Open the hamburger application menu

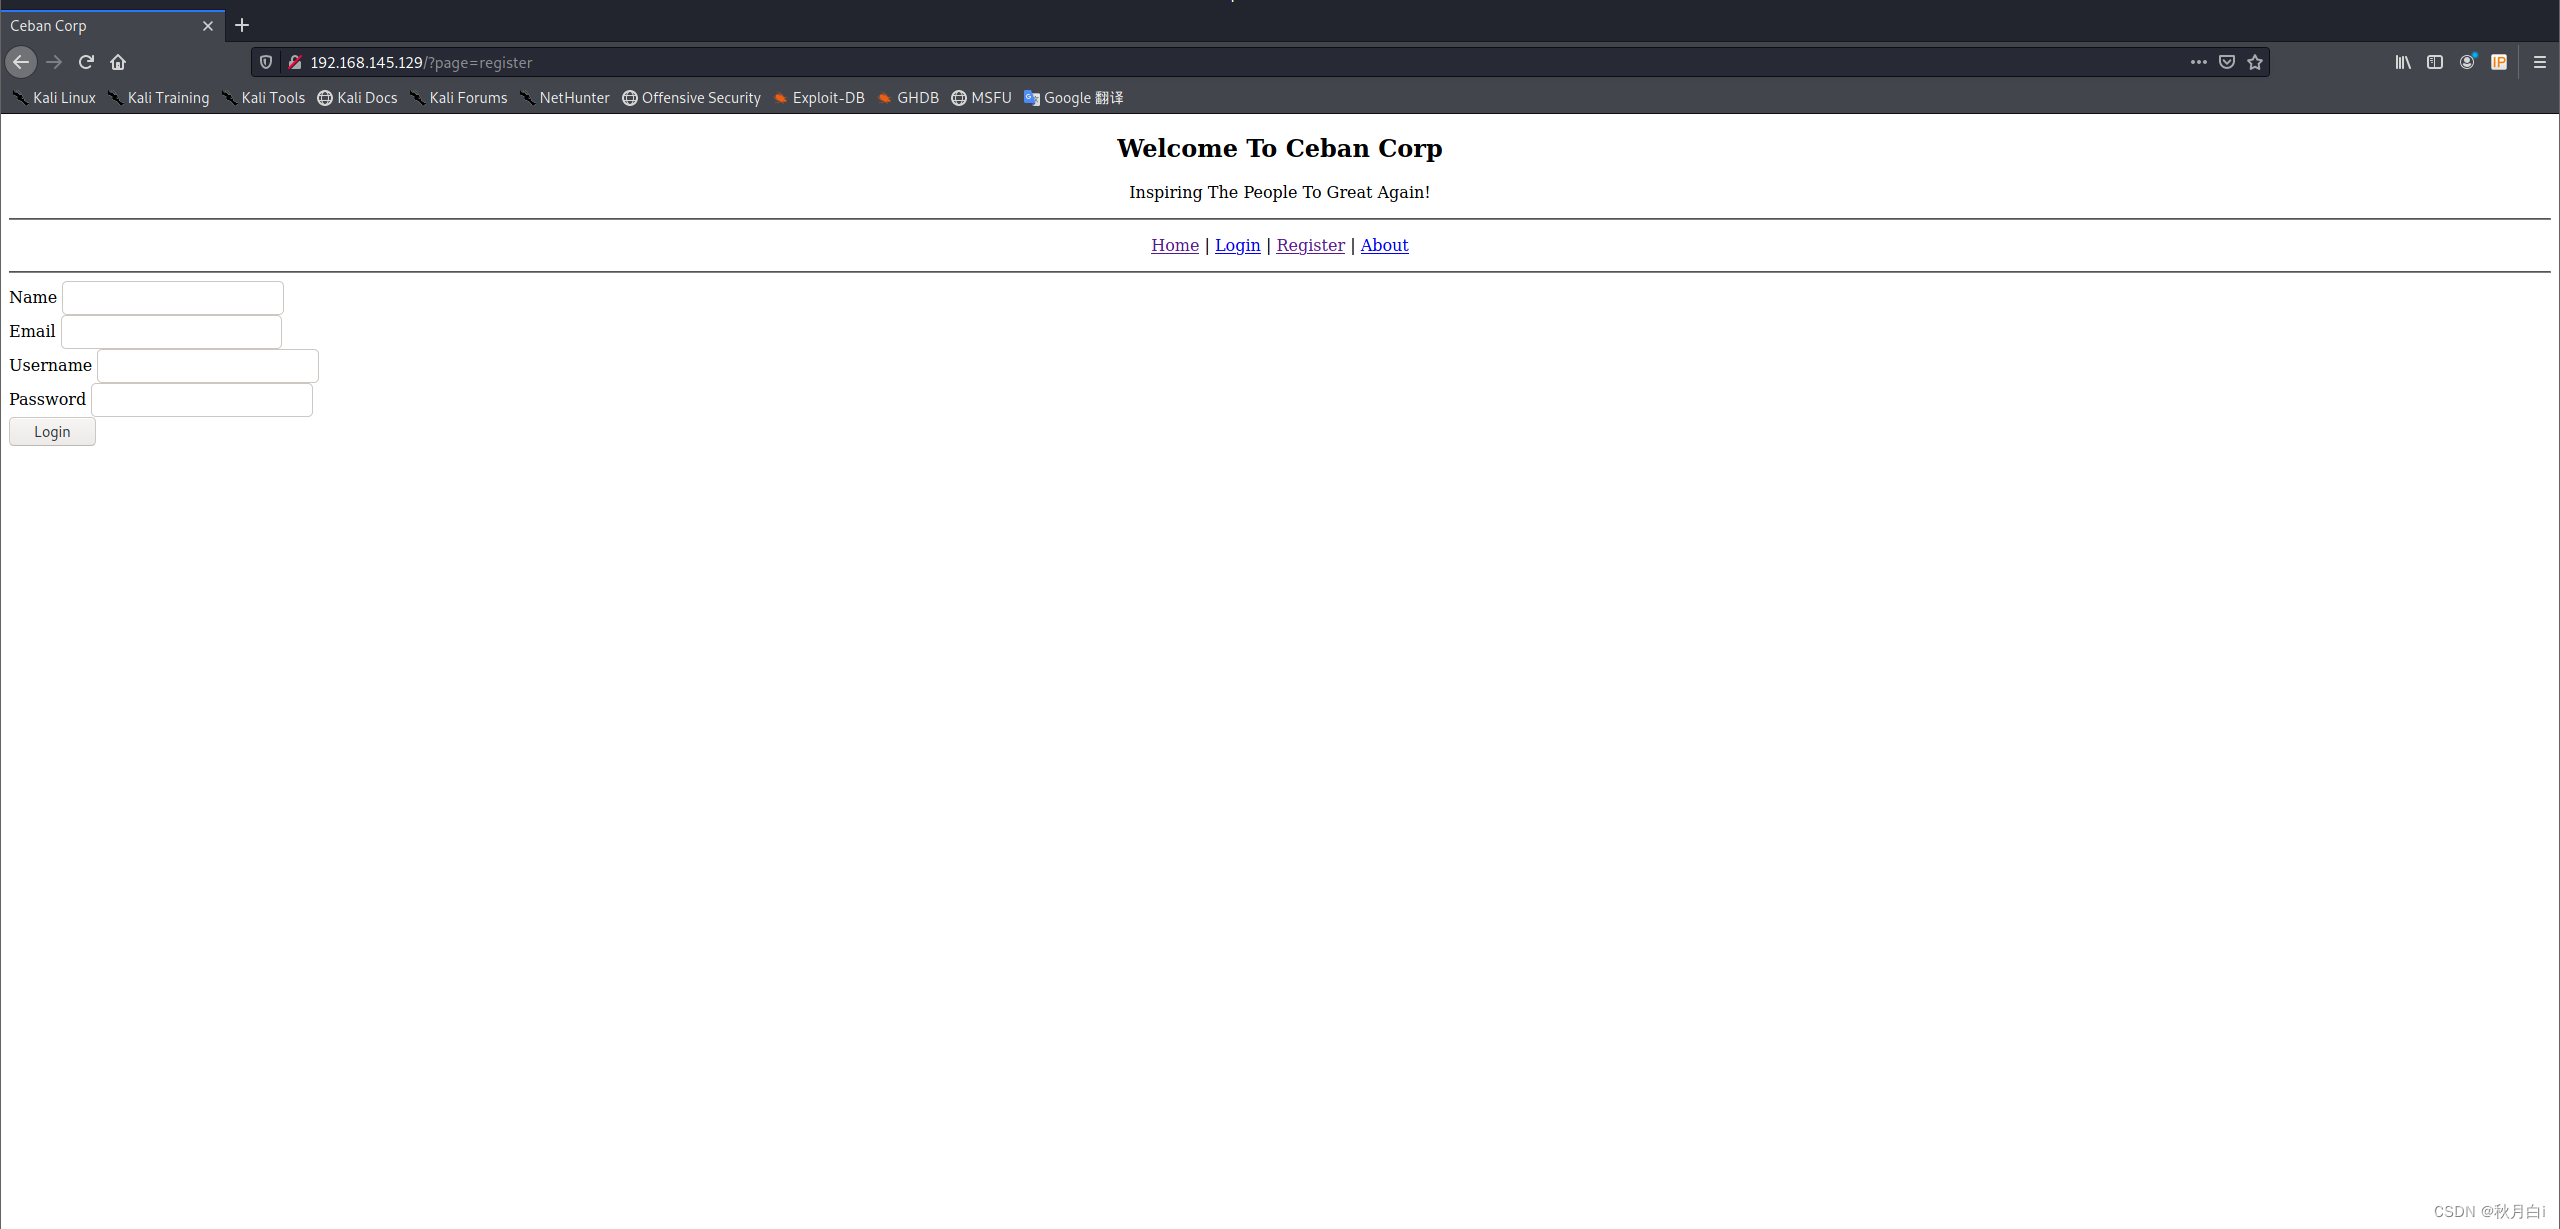click(x=2539, y=62)
